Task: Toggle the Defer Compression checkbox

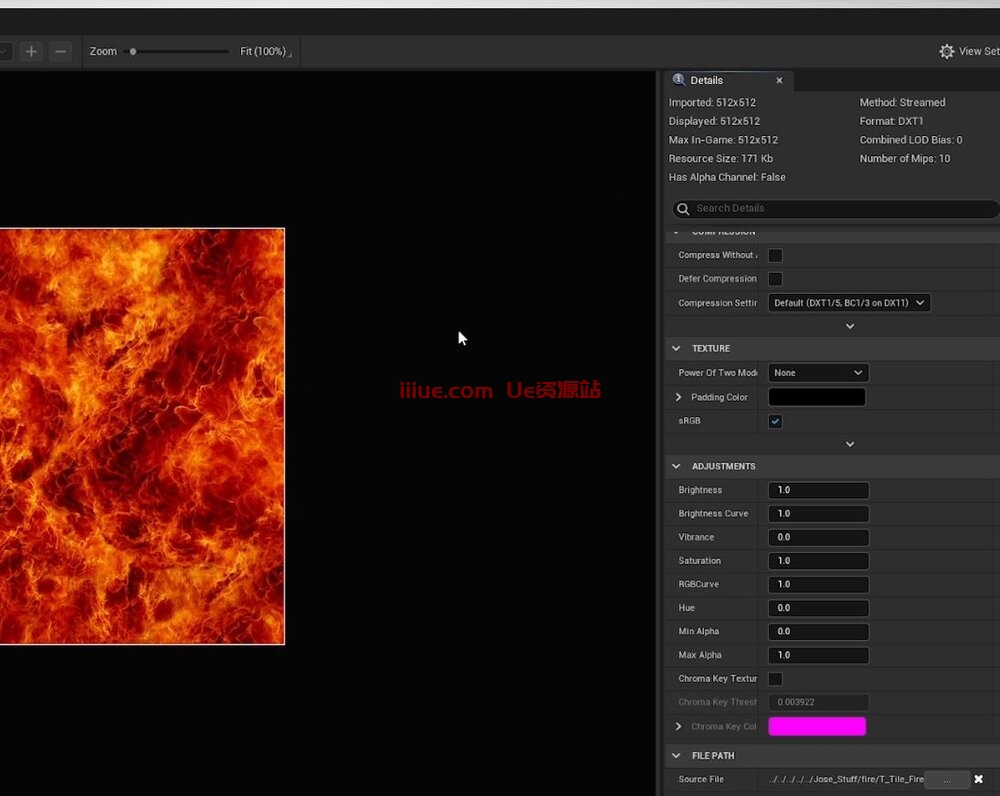Action: pos(775,279)
